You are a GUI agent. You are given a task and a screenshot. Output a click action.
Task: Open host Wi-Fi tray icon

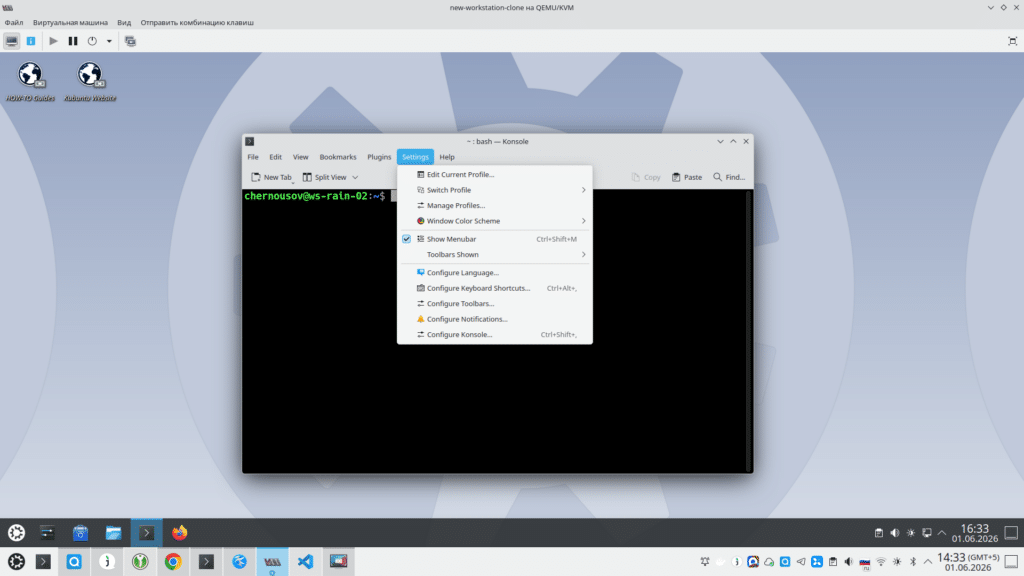881,562
